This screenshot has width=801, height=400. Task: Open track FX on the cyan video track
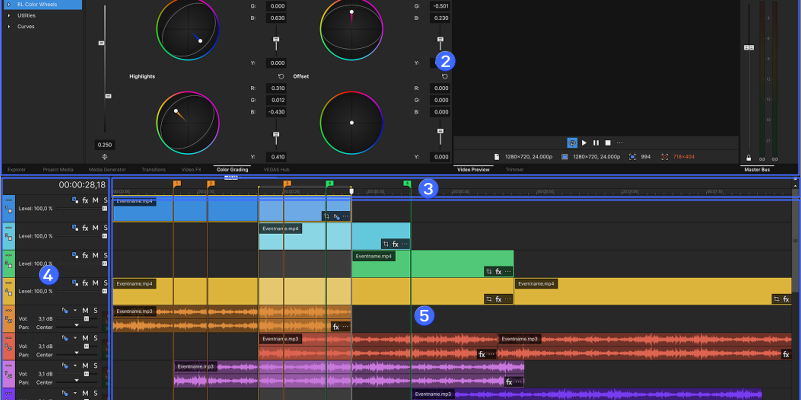coord(85,228)
